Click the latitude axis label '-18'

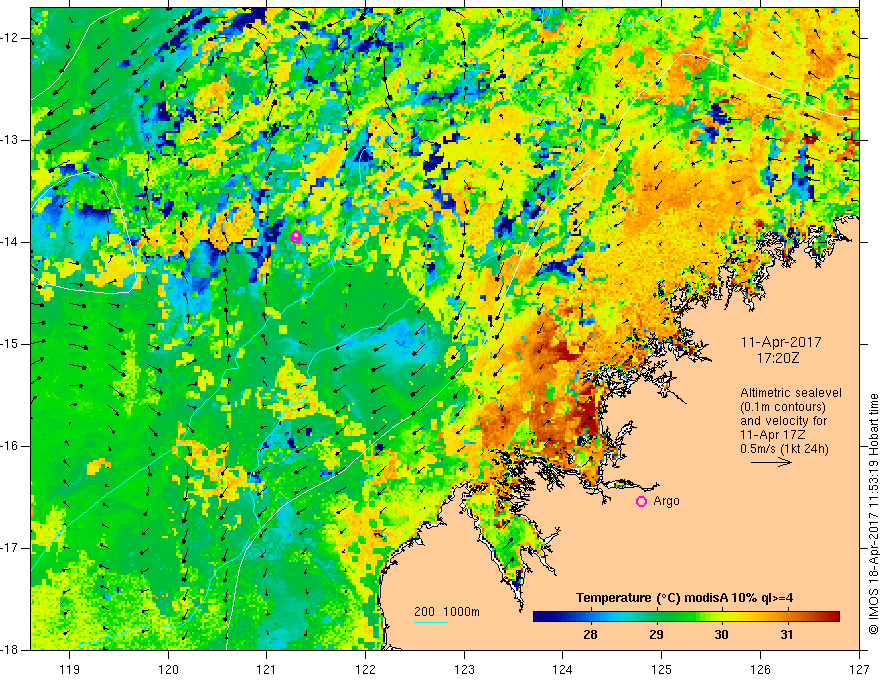click(10, 650)
